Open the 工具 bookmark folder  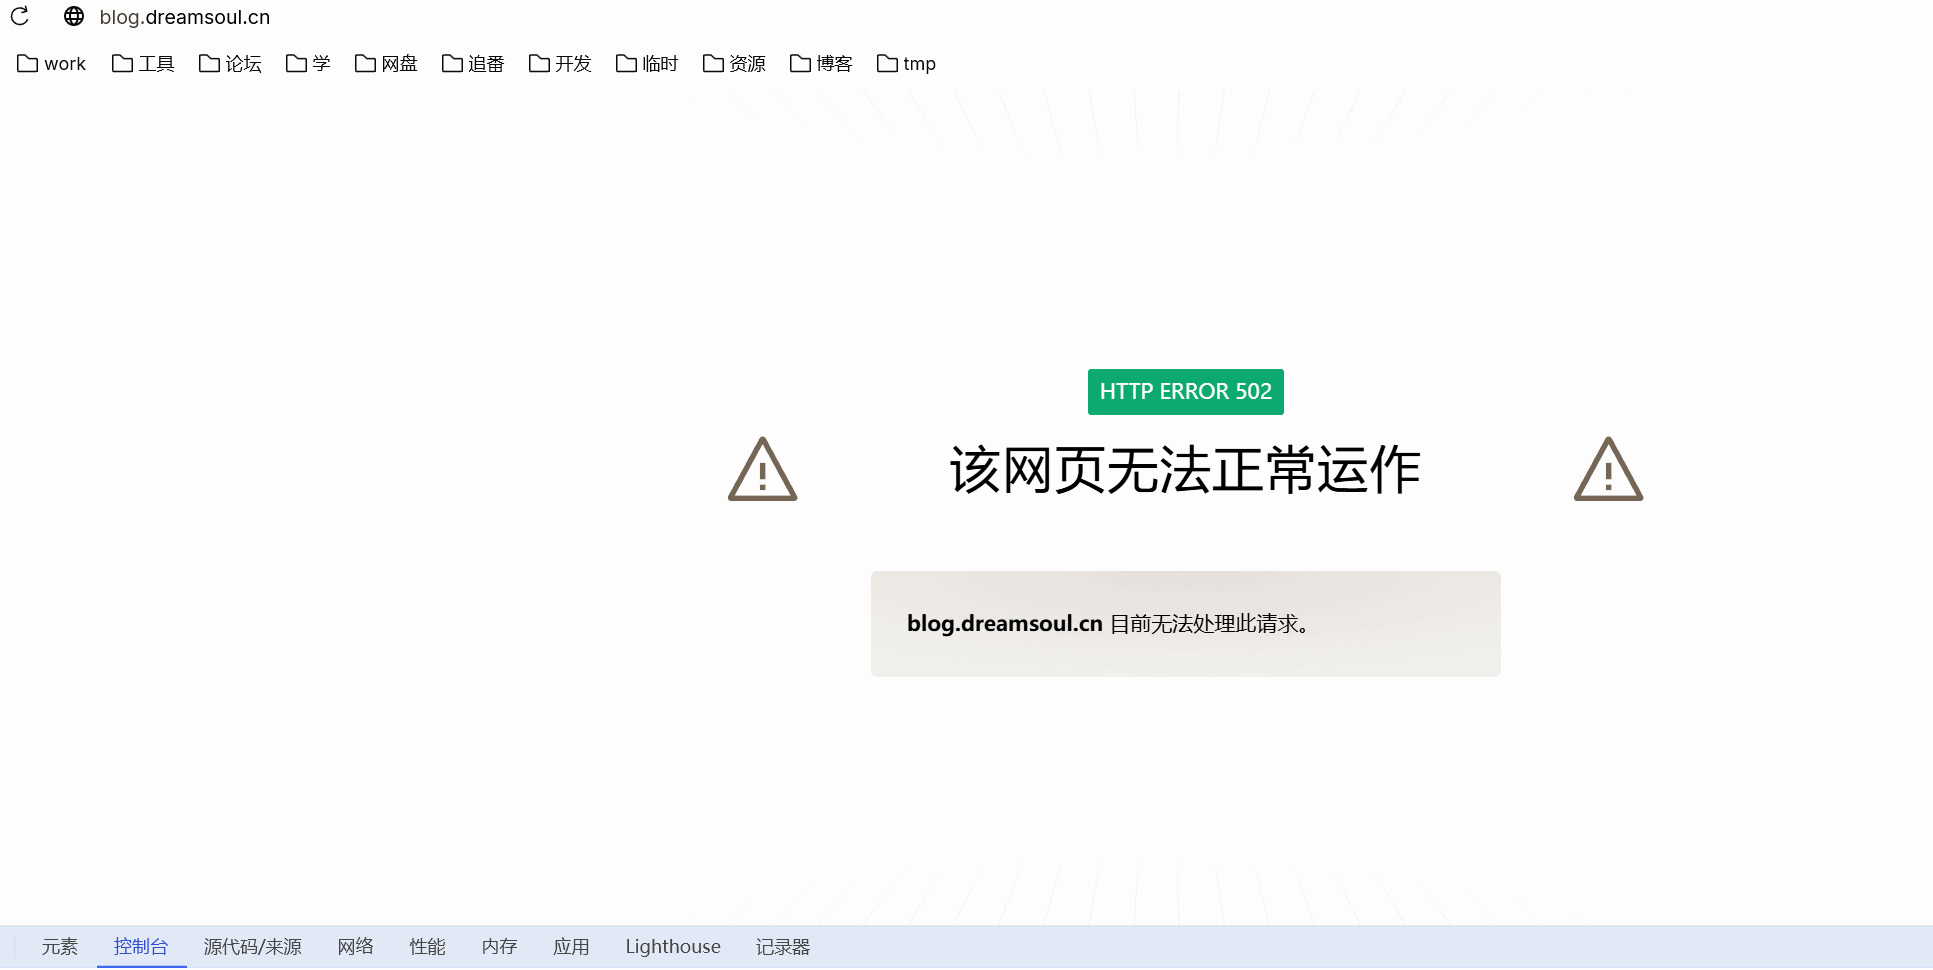pyautogui.click(x=143, y=64)
